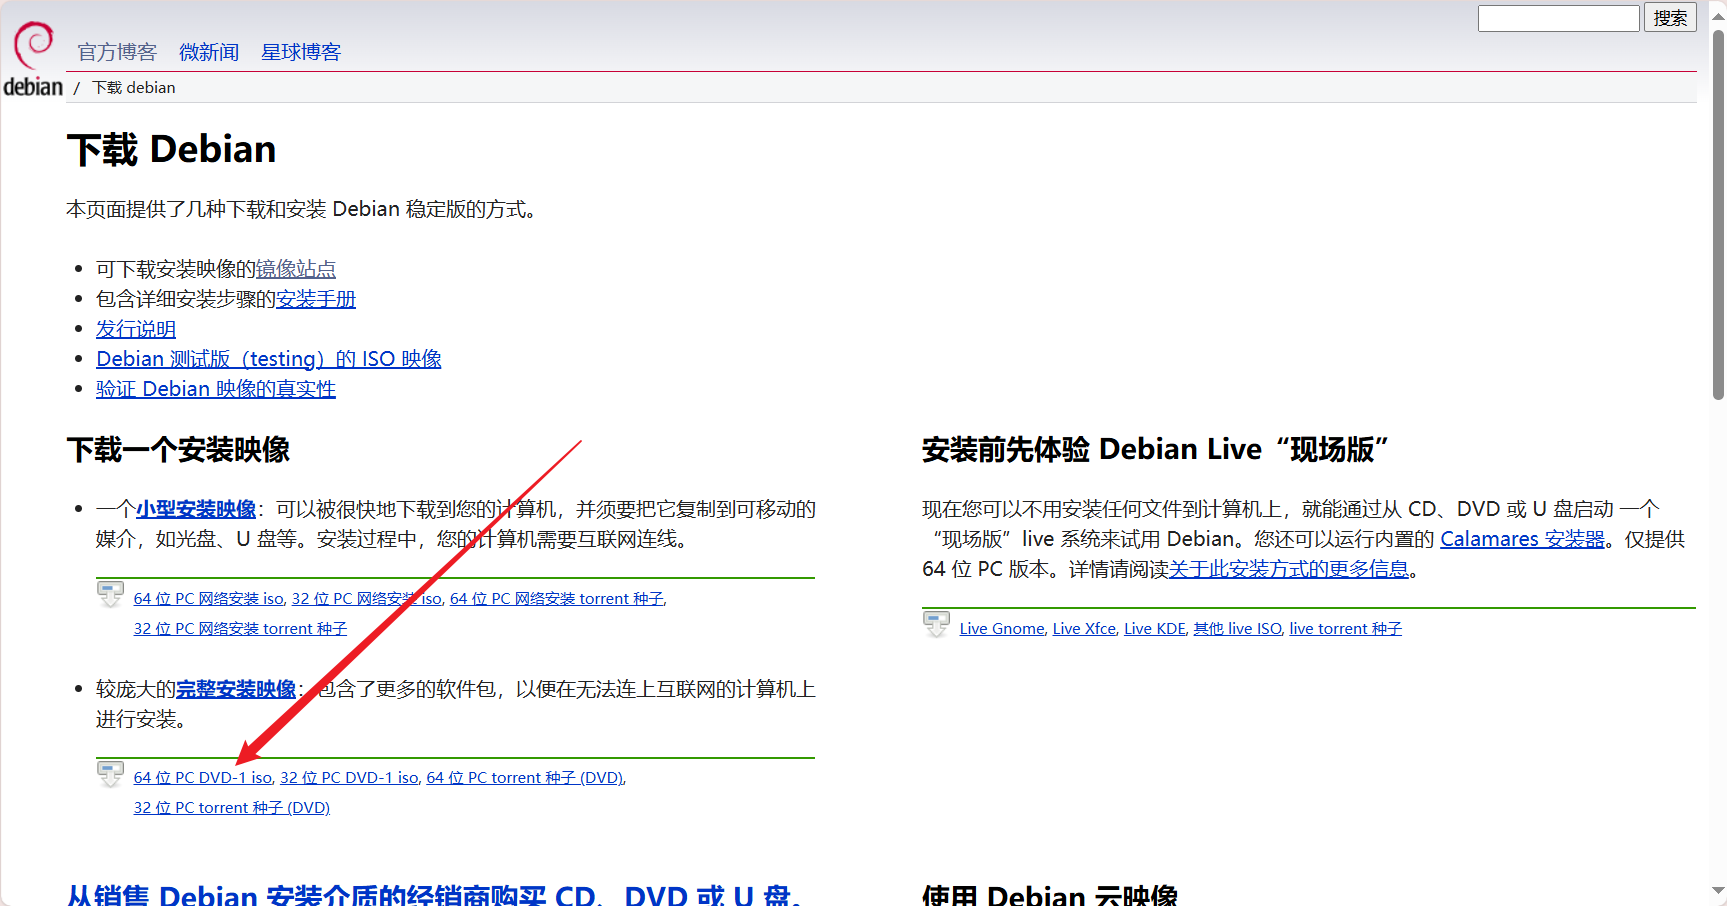Download 32 位 PC DVD-1 iso
The width and height of the screenshot is (1727, 906).
[349, 778]
